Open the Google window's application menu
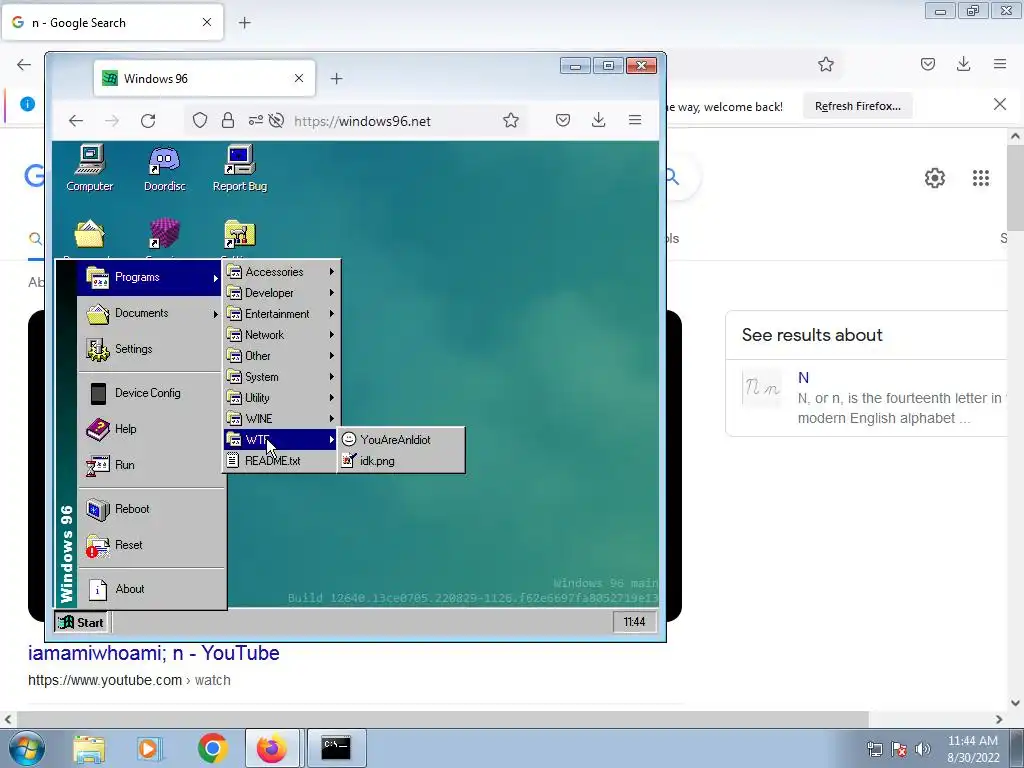Image resolution: width=1024 pixels, height=768 pixels. [999, 64]
